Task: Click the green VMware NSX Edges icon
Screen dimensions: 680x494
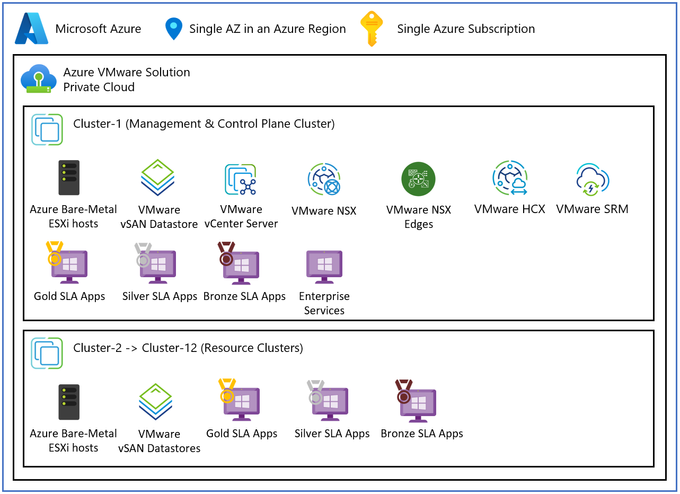Action: pos(418,179)
